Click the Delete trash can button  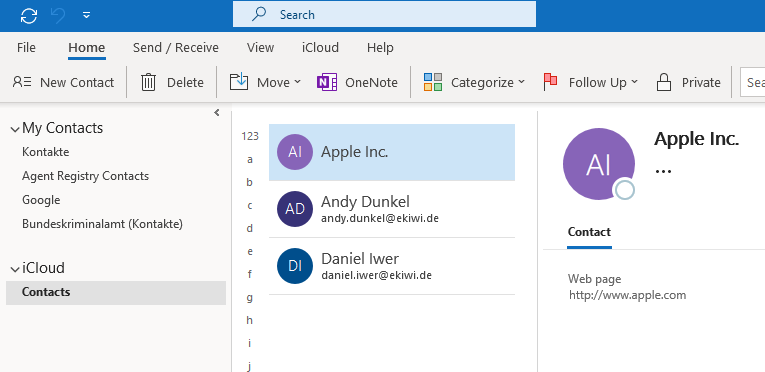pyautogui.click(x=172, y=83)
